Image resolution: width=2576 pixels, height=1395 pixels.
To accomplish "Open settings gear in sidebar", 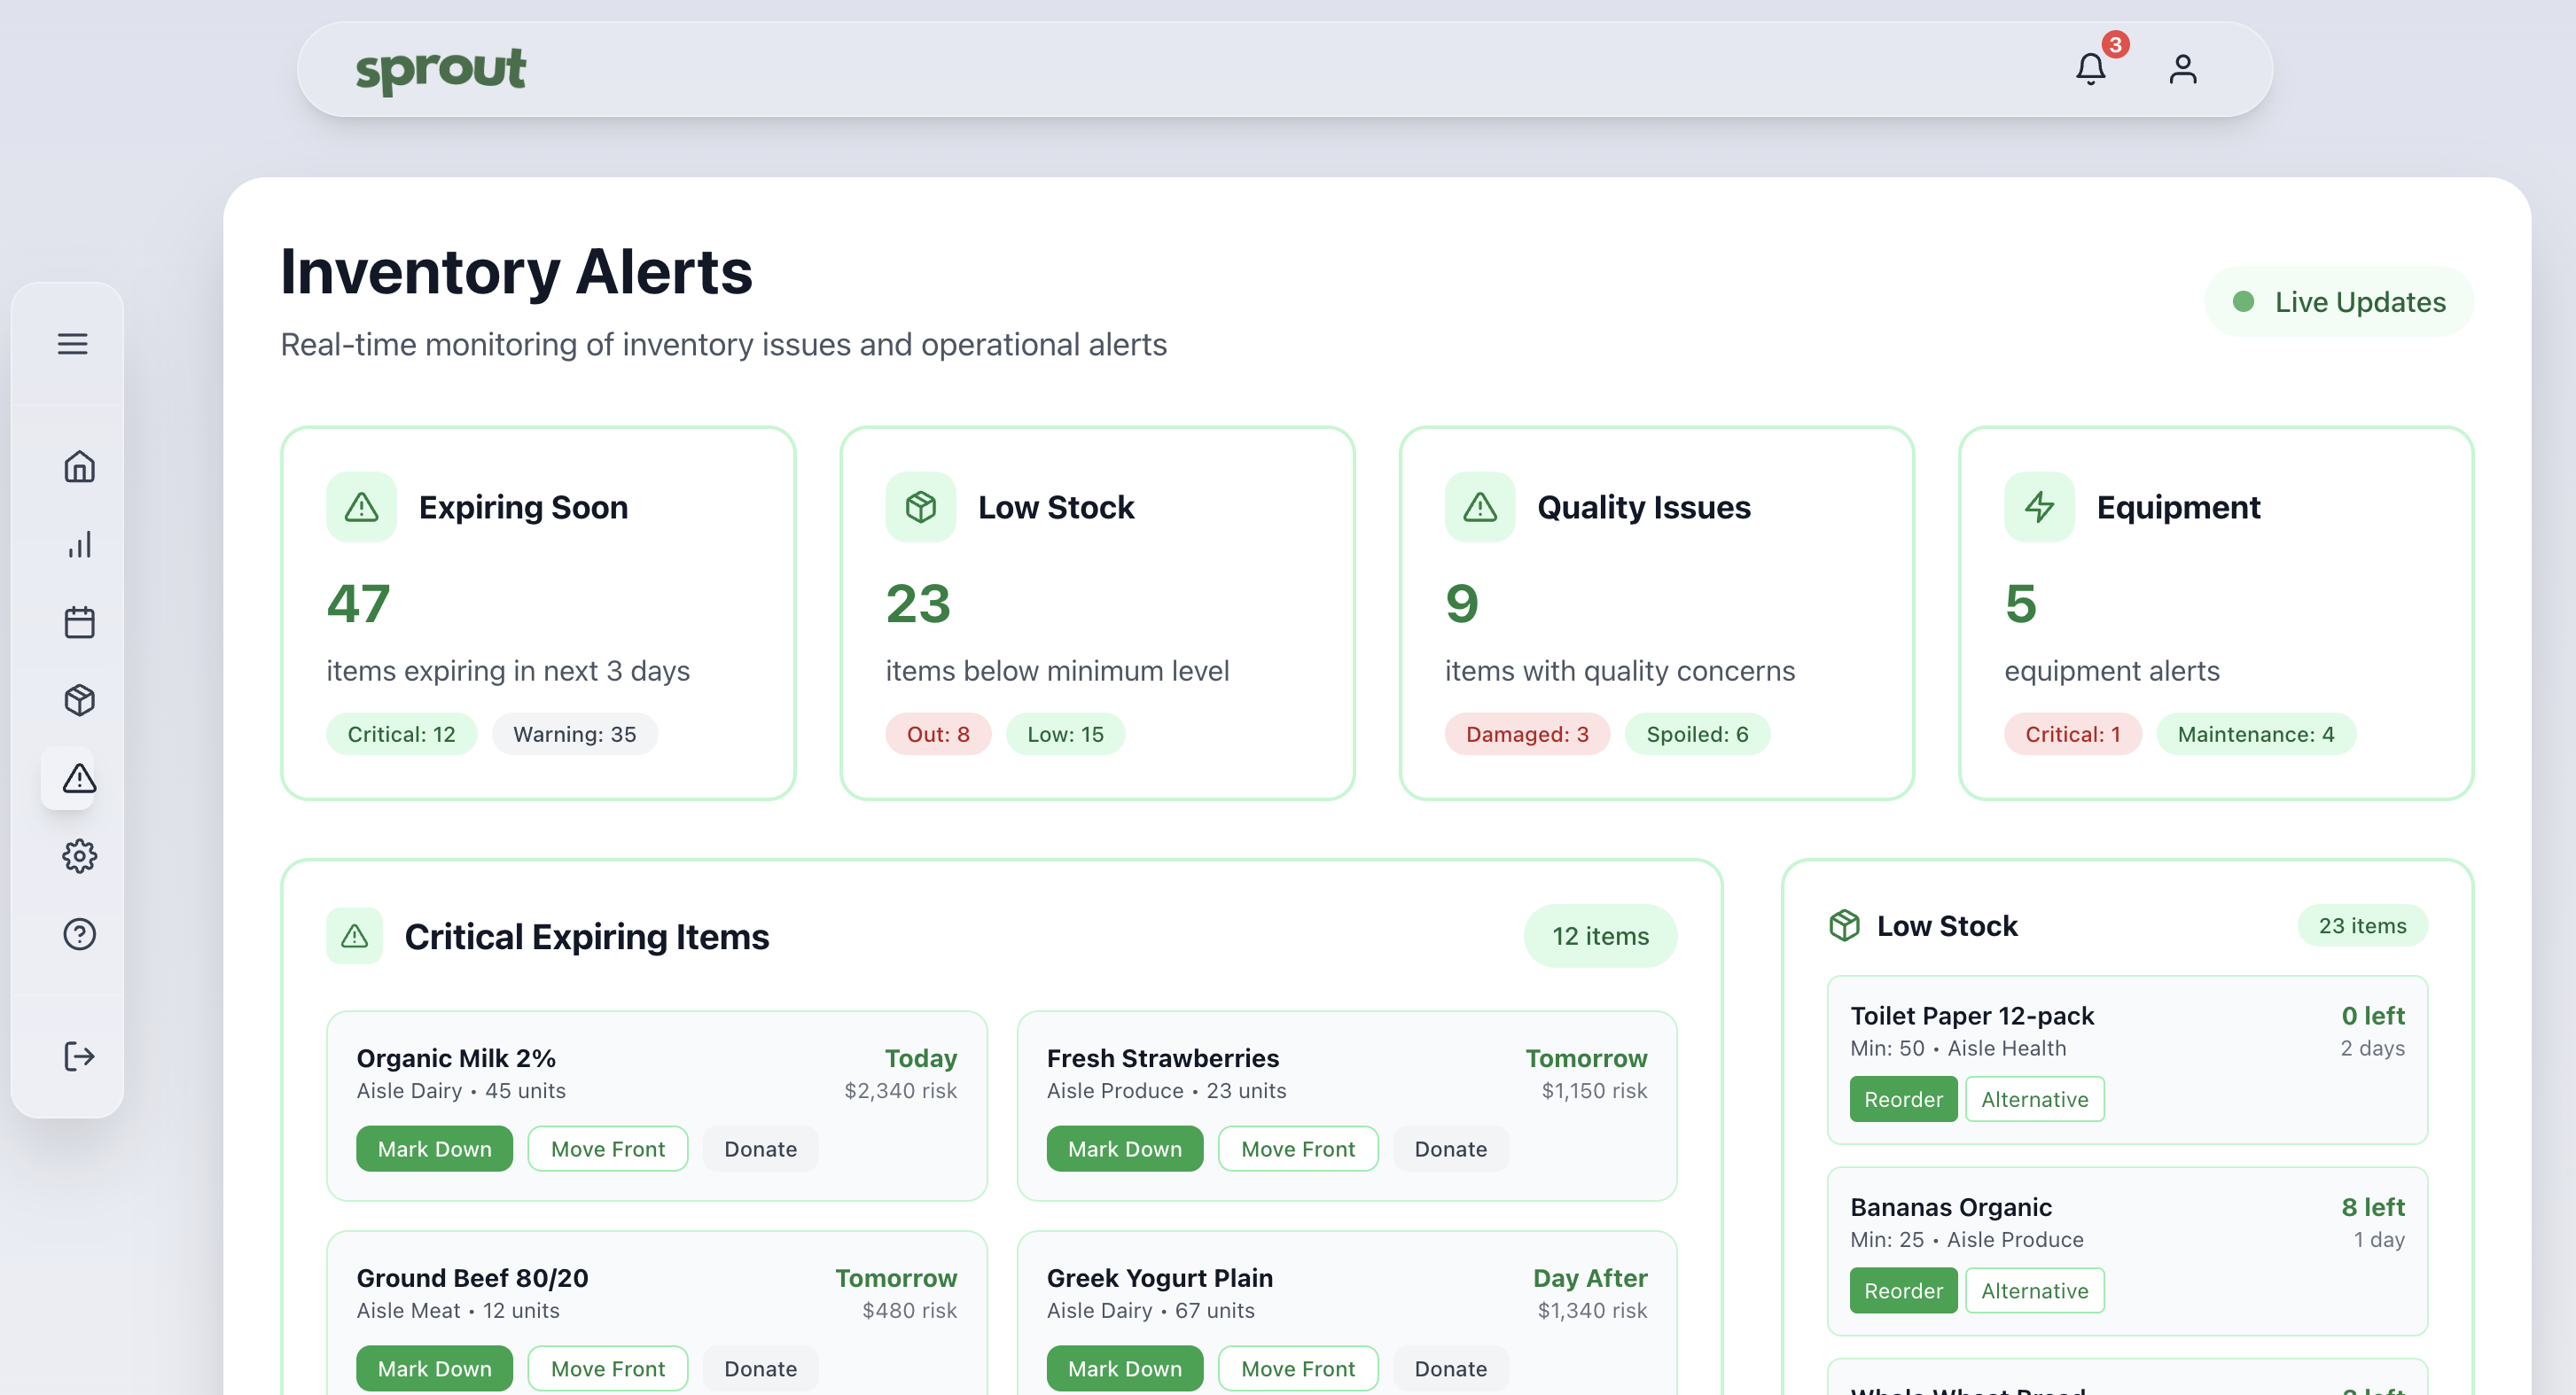I will (x=79, y=856).
